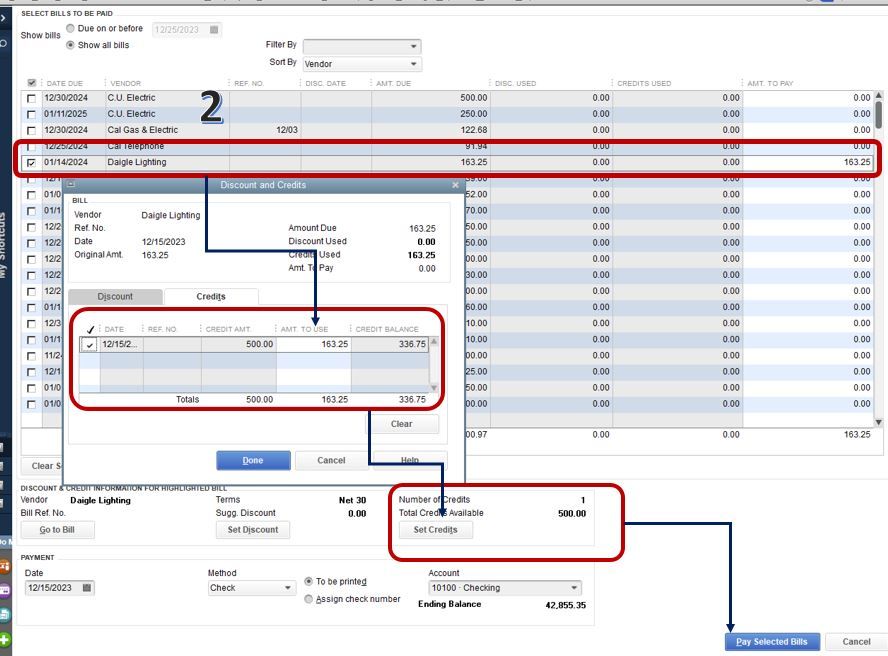888x656 pixels.
Task: Click Daigle Lighting Amt. To Pay cell 163.25
Action: [808, 163]
